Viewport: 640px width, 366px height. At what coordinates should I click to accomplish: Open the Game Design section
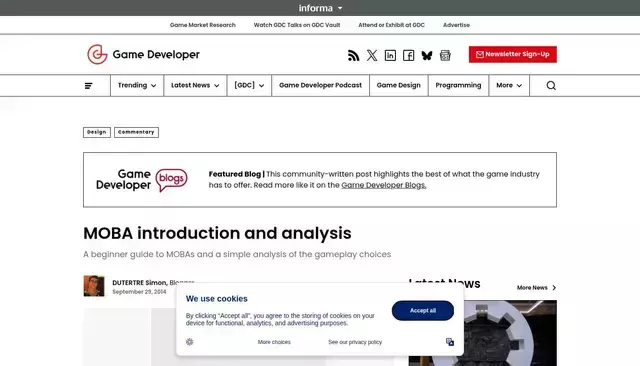point(398,85)
